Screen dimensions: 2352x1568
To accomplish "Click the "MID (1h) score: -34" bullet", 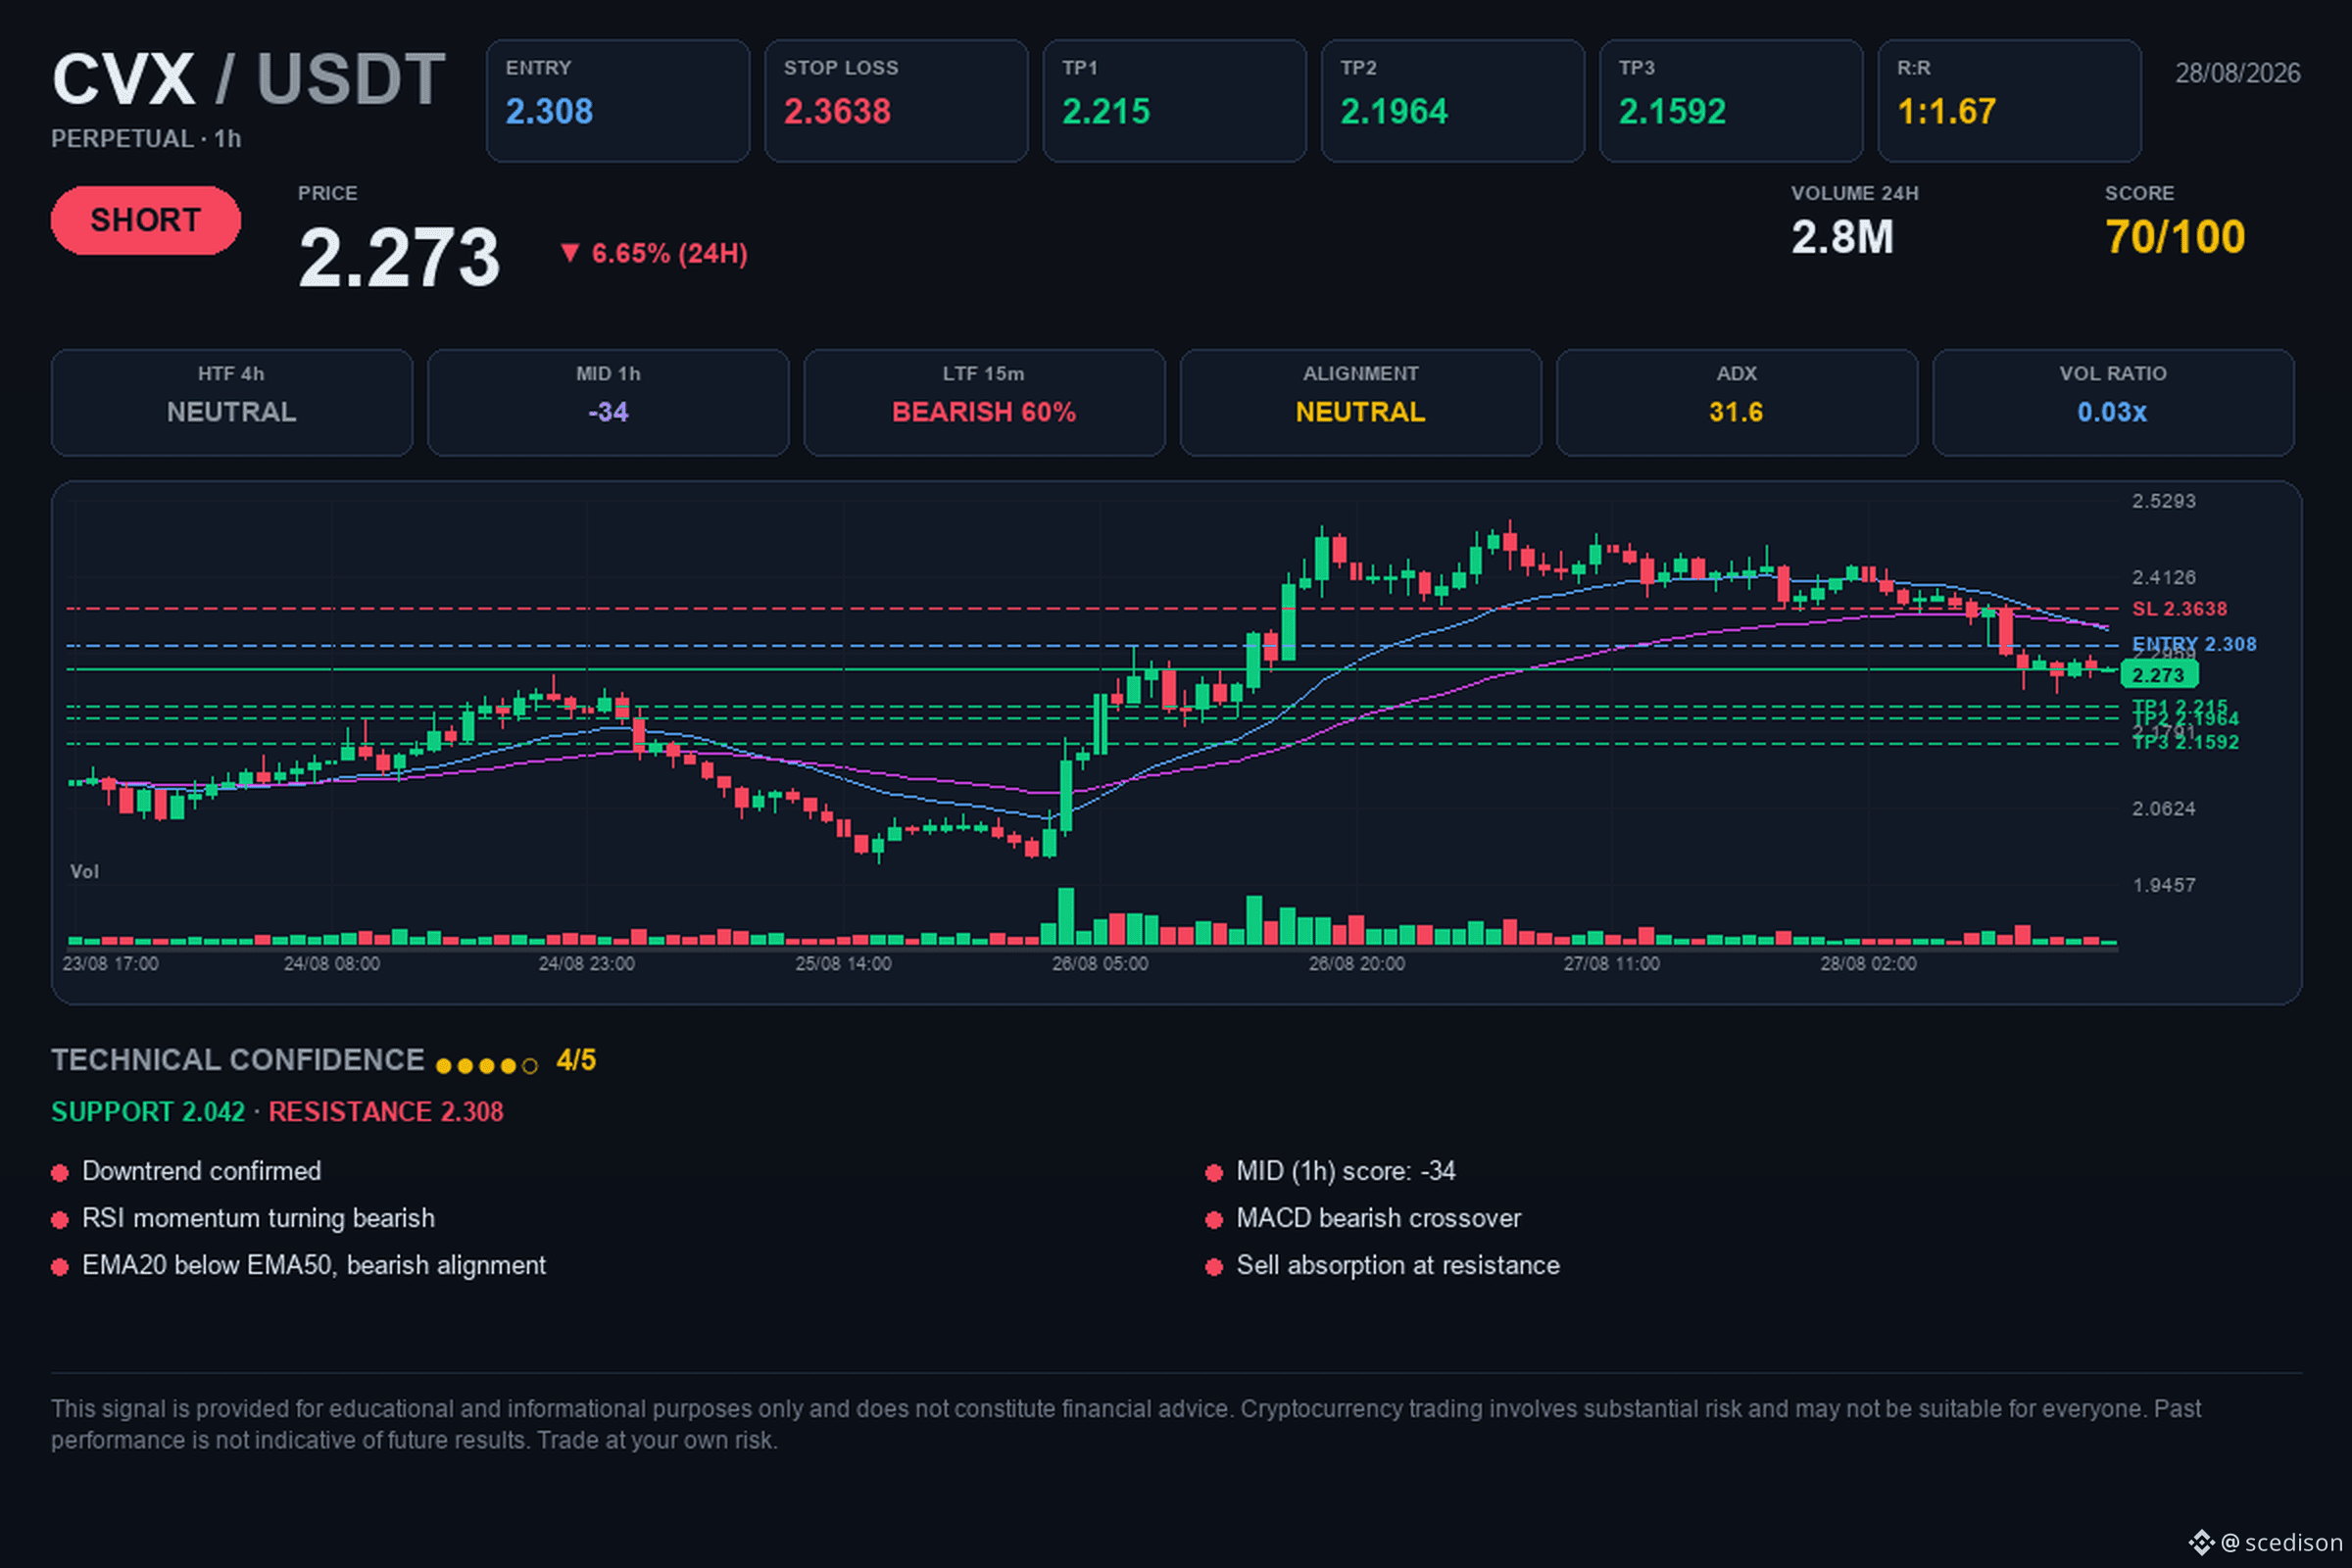I will [1330, 1171].
